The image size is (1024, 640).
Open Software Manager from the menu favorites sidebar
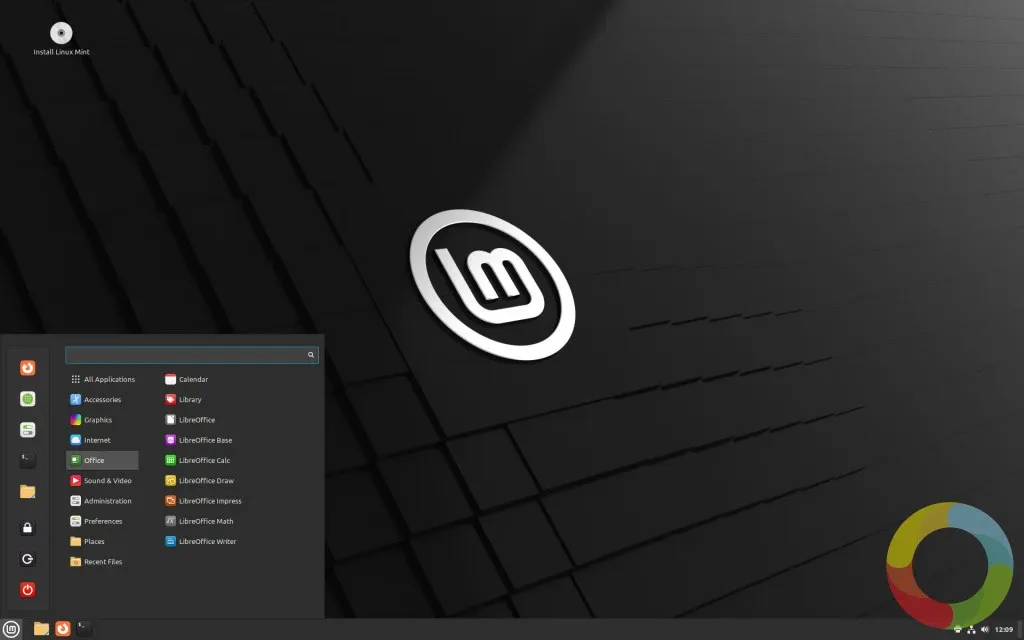[x=27, y=399]
